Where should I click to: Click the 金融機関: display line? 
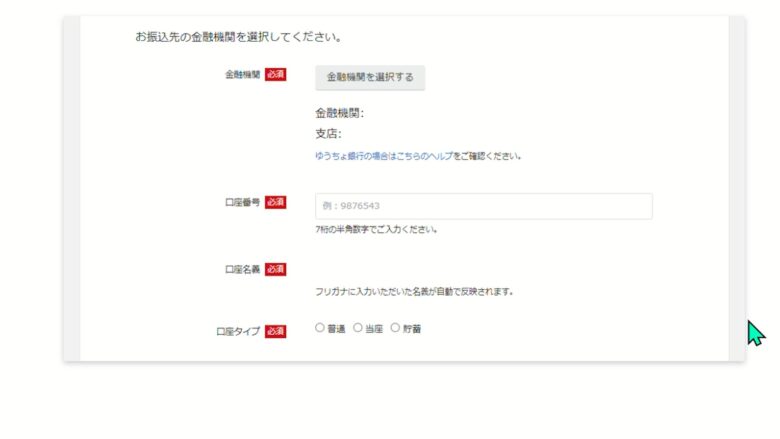pos(339,113)
